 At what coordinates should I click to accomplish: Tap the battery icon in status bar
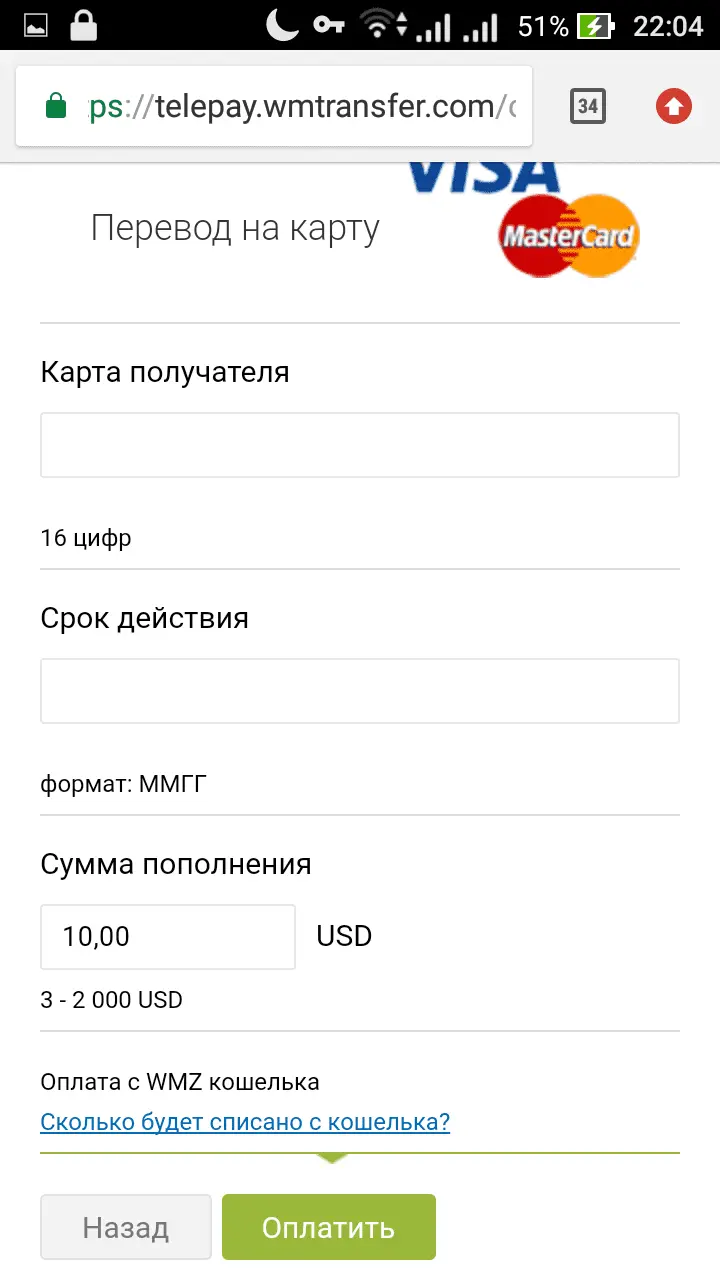point(597,26)
